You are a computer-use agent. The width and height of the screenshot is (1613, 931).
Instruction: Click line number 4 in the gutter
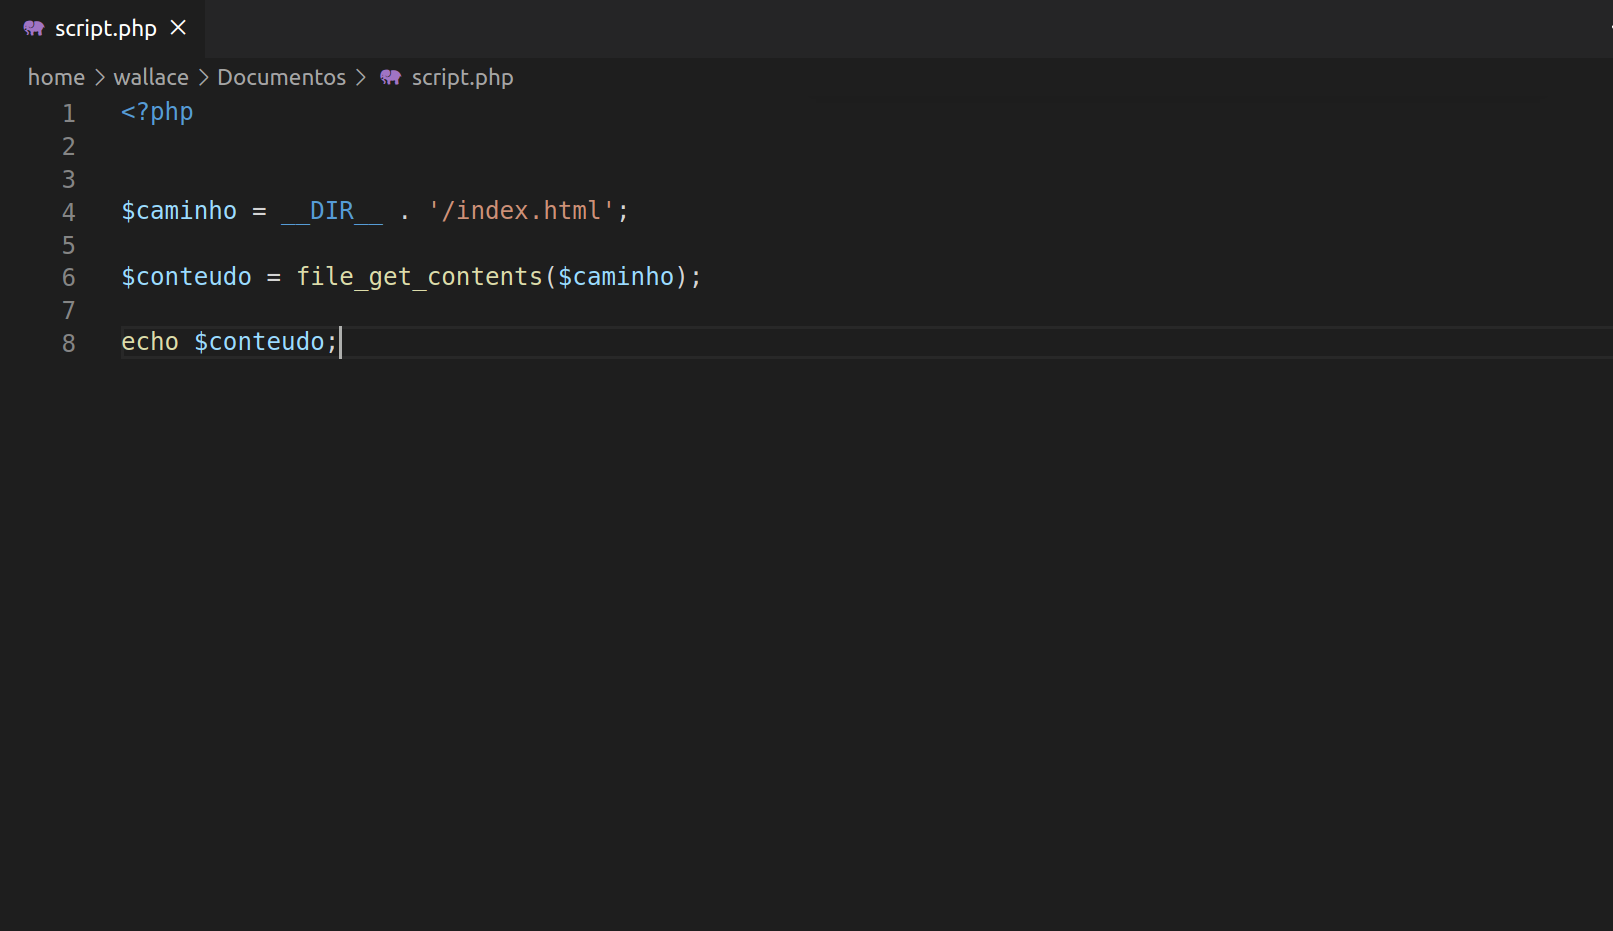(x=68, y=211)
